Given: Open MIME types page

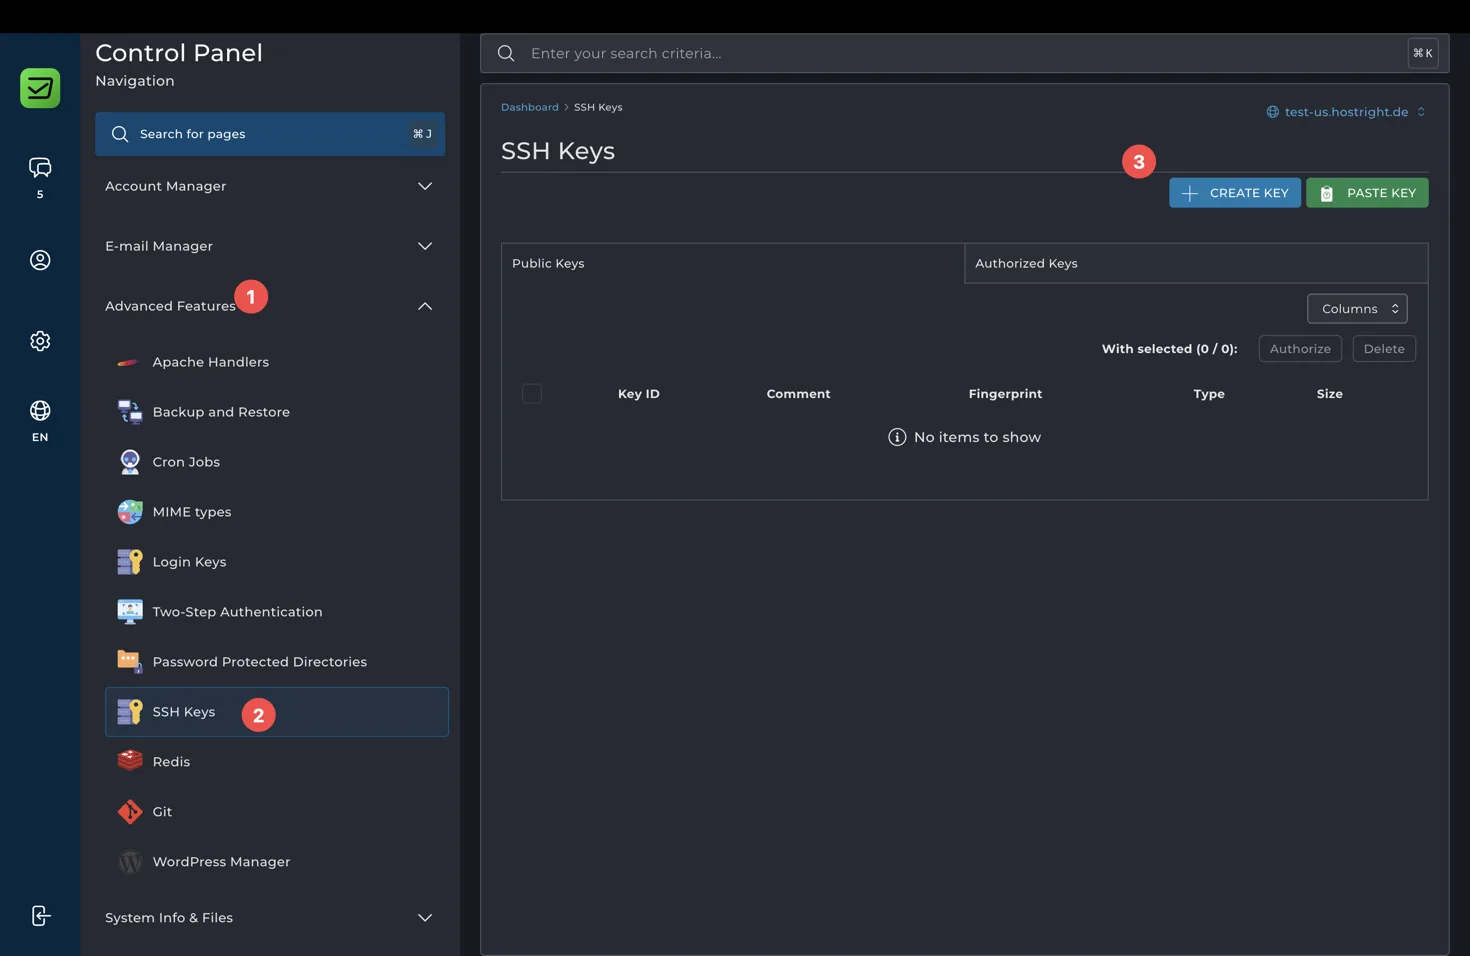Looking at the screenshot, I should tap(277, 512).
